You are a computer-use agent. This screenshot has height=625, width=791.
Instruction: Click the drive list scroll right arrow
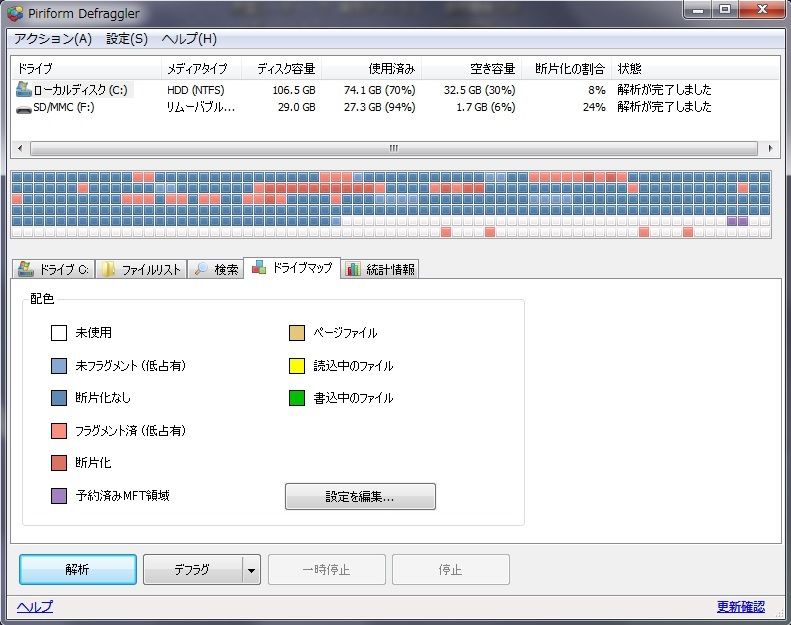click(x=770, y=148)
